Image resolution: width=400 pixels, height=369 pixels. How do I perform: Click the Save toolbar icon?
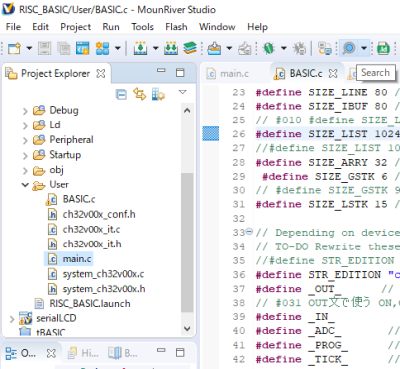coord(44,49)
